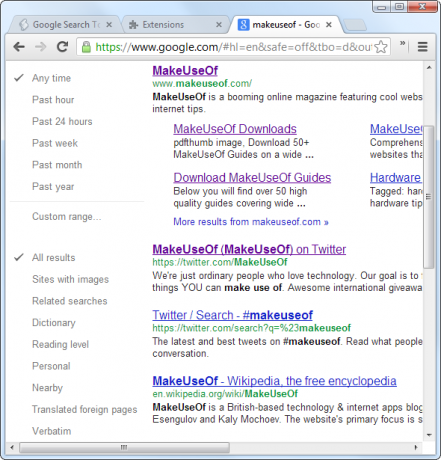Click More results from makeuseof.com
The image size is (441, 460).
point(251,222)
